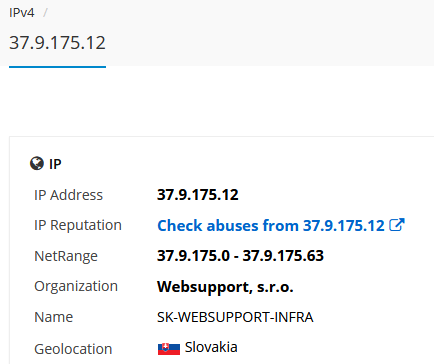434x364 pixels.
Task: Click the IP Address label
Action: point(68,195)
